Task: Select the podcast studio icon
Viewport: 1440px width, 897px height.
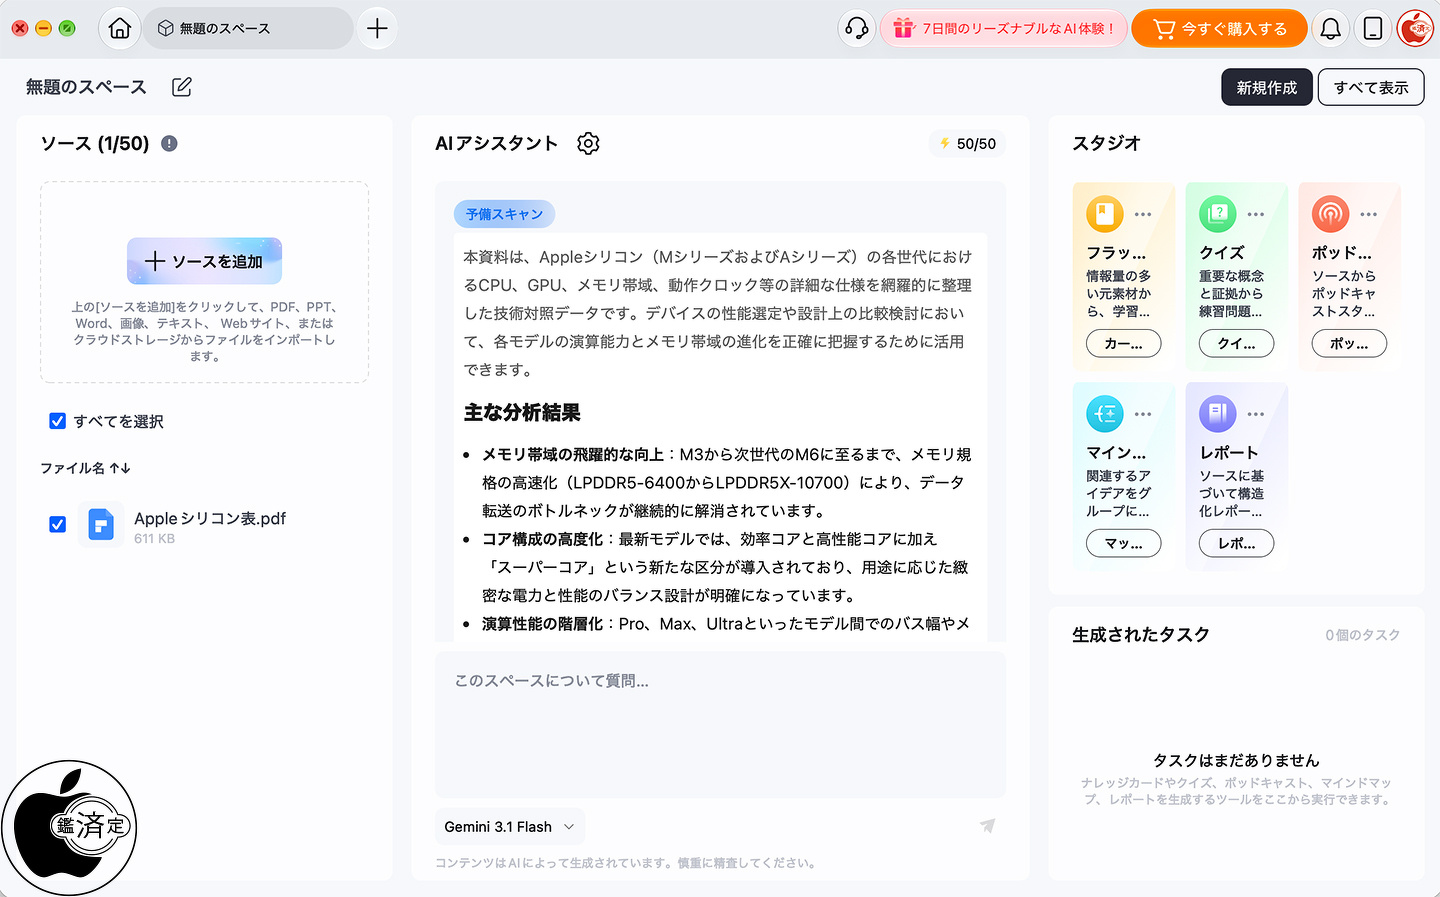Action: tap(1330, 213)
